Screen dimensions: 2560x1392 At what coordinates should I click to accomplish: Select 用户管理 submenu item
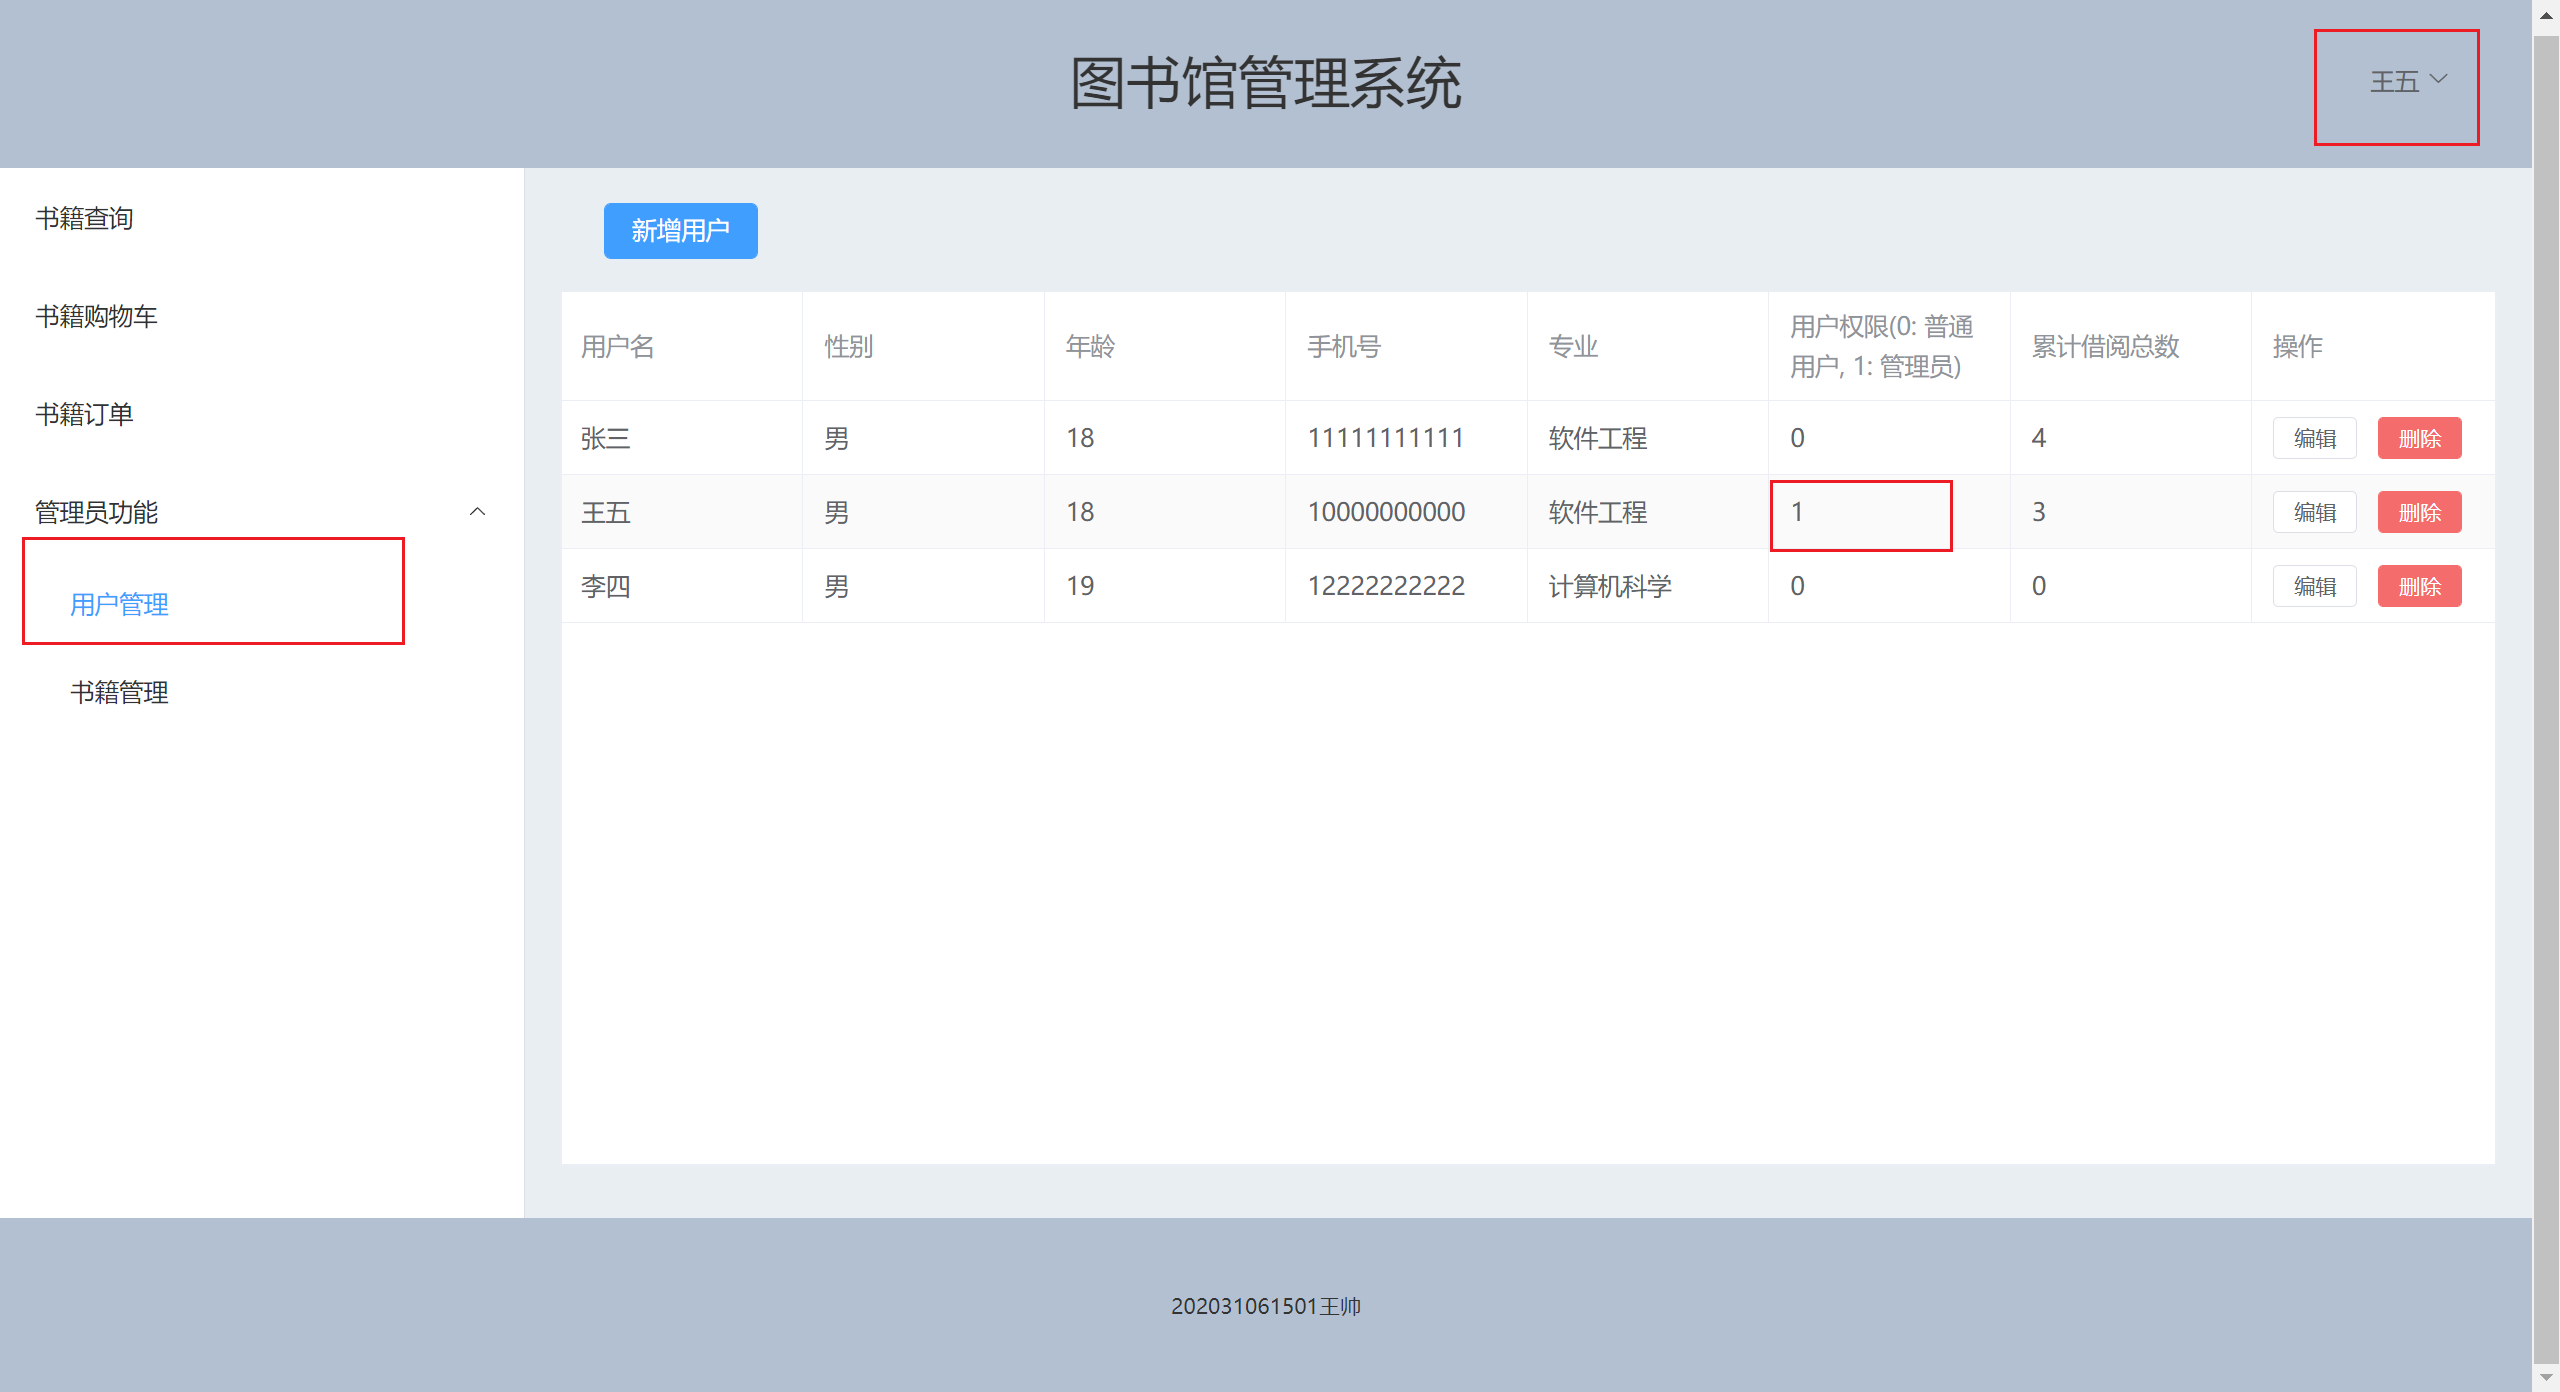coord(120,604)
